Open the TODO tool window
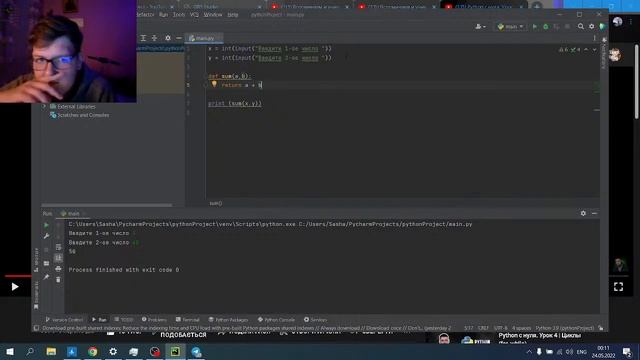This screenshot has width=640, height=360. [x=124, y=320]
